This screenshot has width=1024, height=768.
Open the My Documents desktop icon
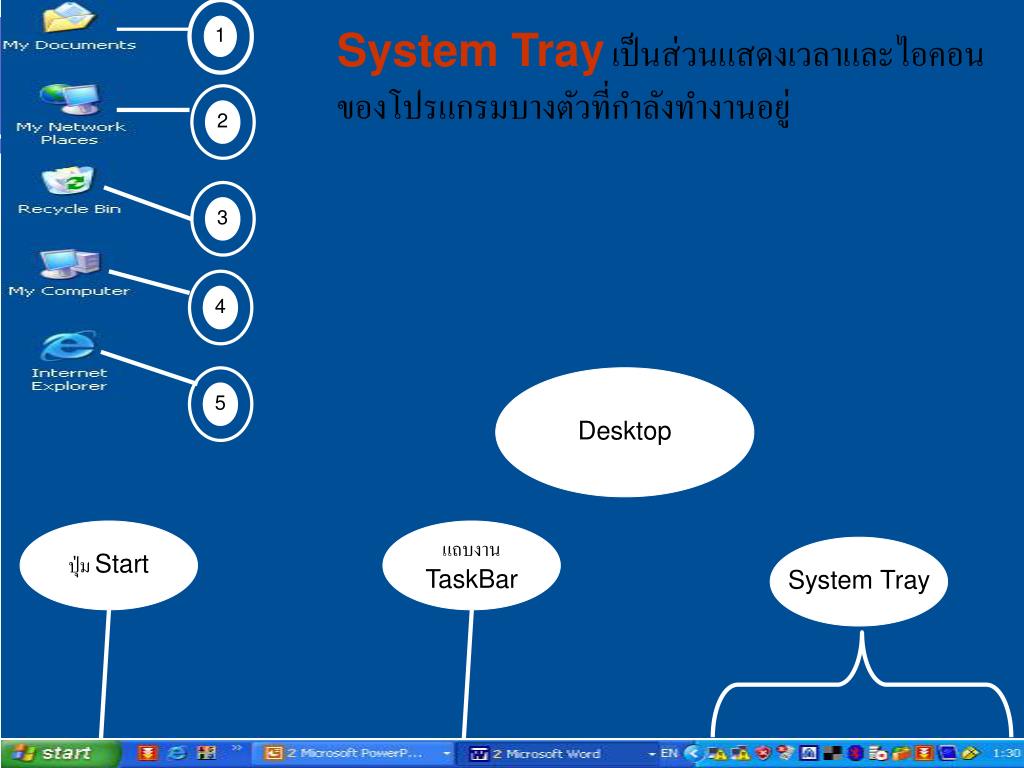click(x=69, y=26)
